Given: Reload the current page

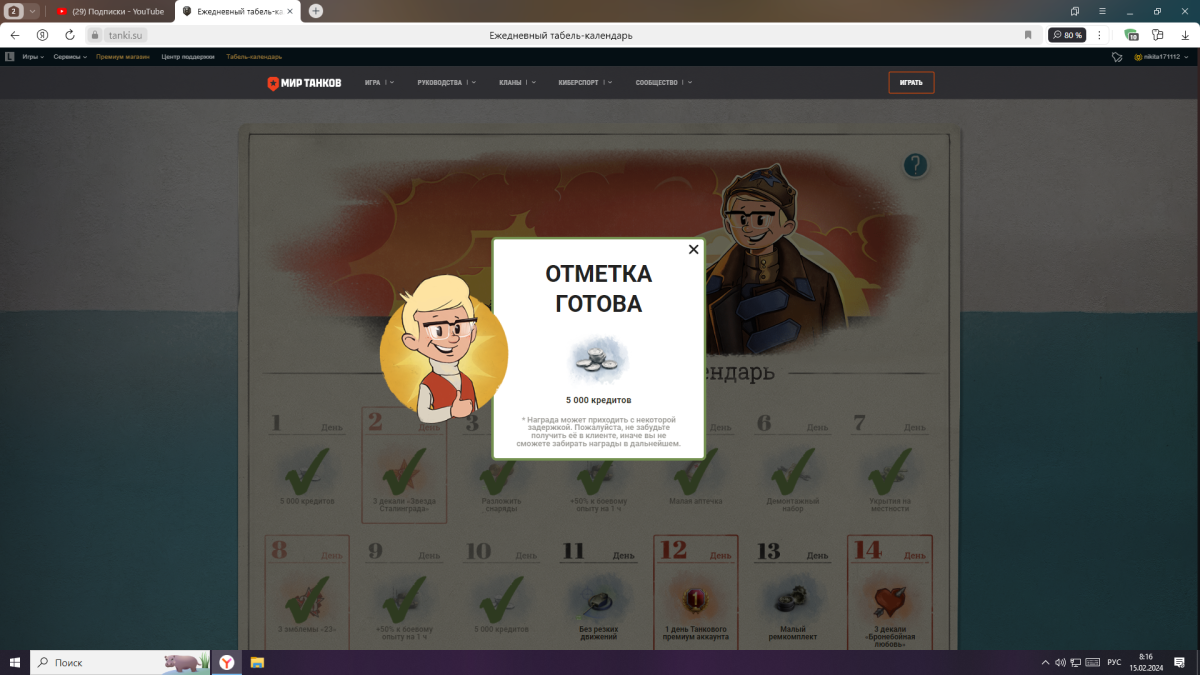Looking at the screenshot, I should (x=70, y=35).
